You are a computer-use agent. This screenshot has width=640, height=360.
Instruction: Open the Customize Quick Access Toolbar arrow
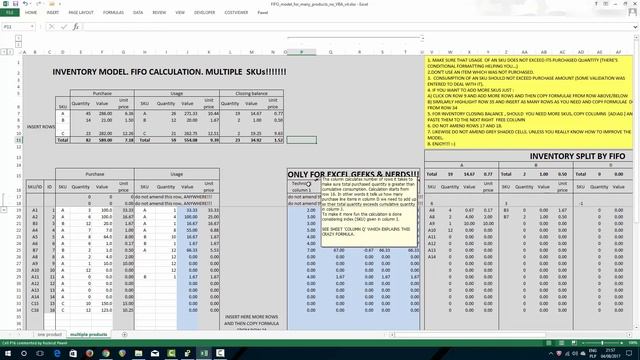60,4
